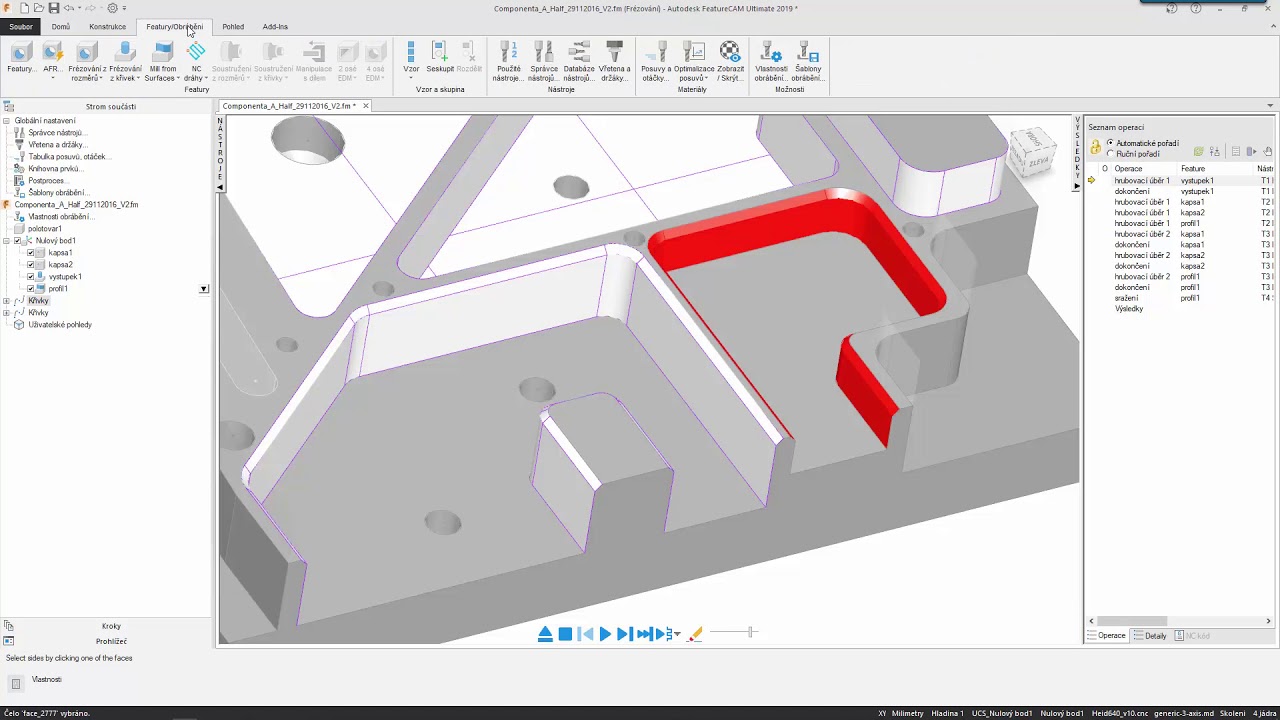Uncheck the kapsa1 feature checkbox
Screen dimensions: 1280x720
(30, 253)
